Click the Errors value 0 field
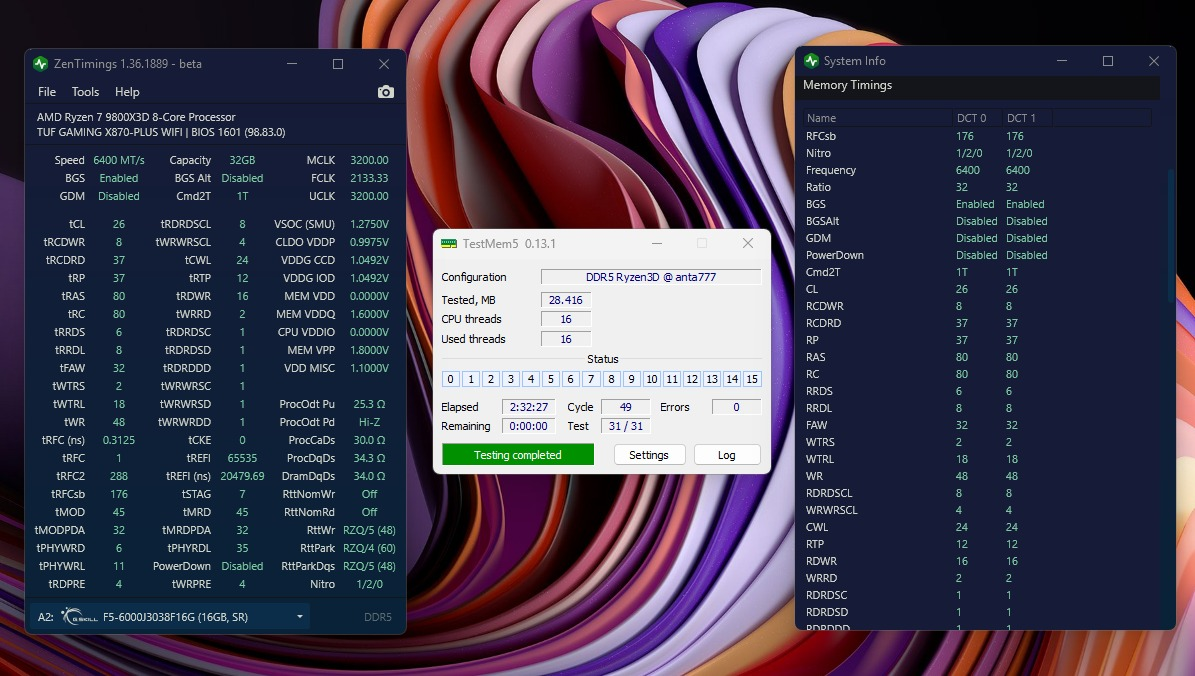Screen dimensions: 1195x676 (736, 407)
